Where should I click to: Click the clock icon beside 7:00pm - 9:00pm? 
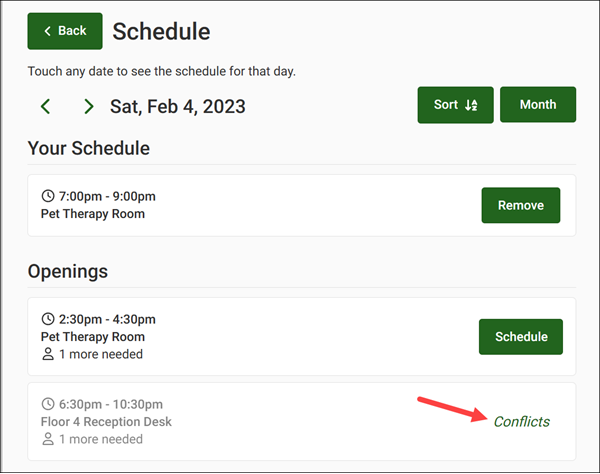(x=47, y=196)
